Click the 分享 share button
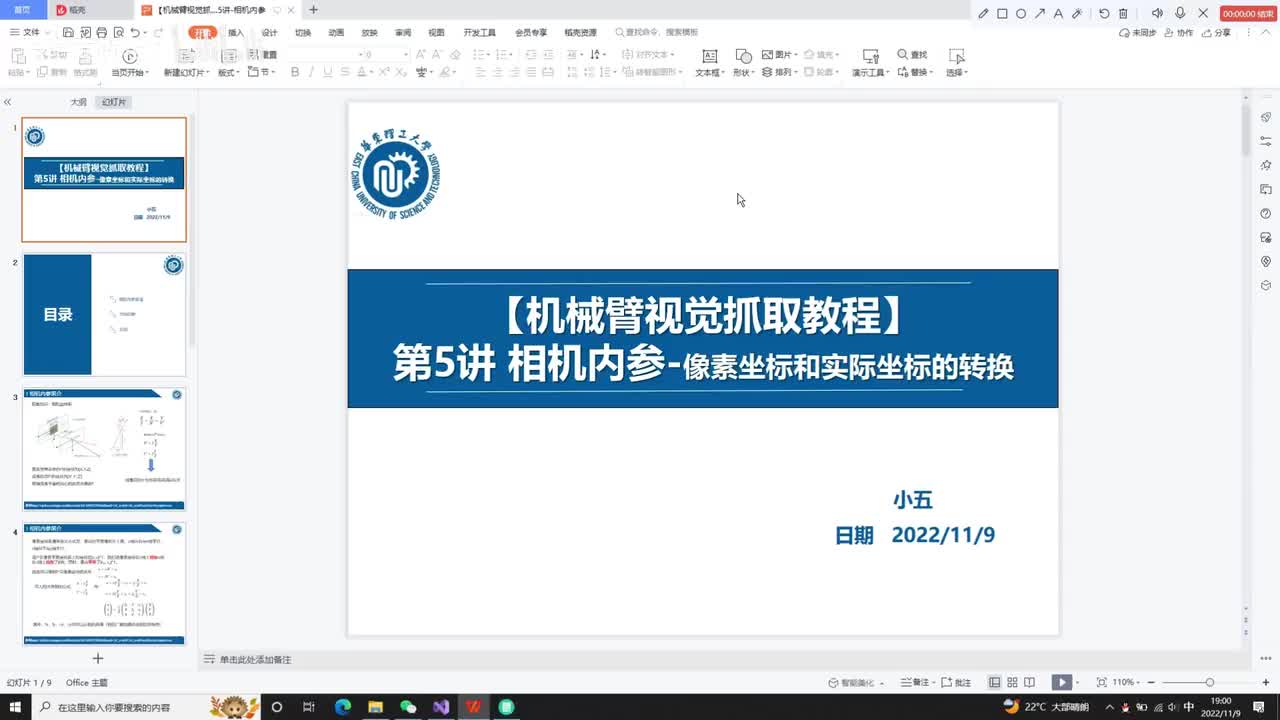 pyautogui.click(x=1217, y=32)
